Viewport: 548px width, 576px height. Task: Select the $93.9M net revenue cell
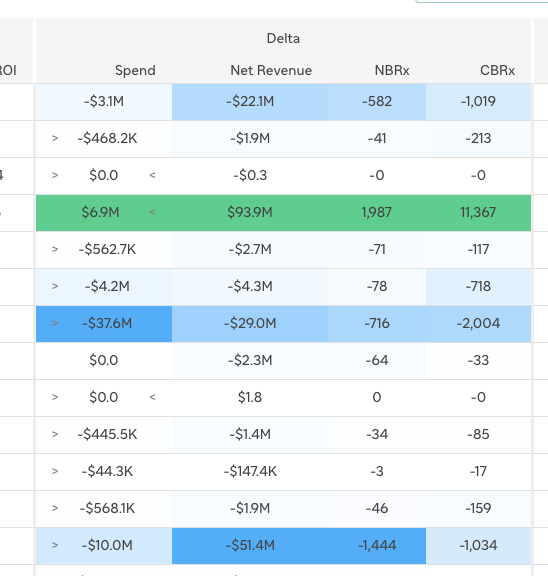point(250,212)
